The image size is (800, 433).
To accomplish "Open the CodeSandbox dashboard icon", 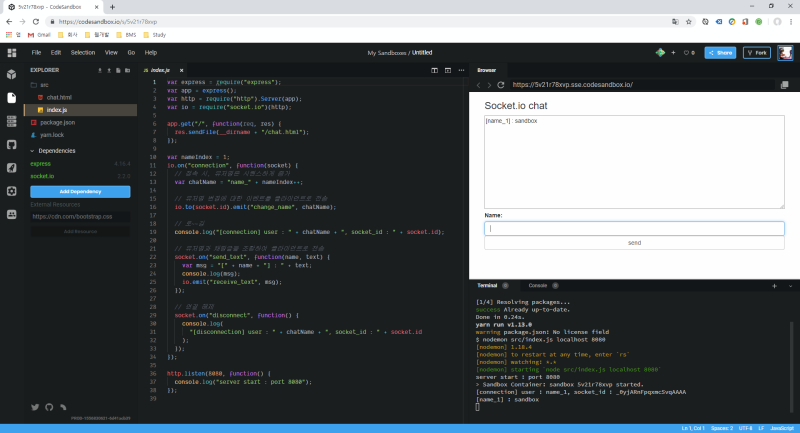I will (12, 53).
